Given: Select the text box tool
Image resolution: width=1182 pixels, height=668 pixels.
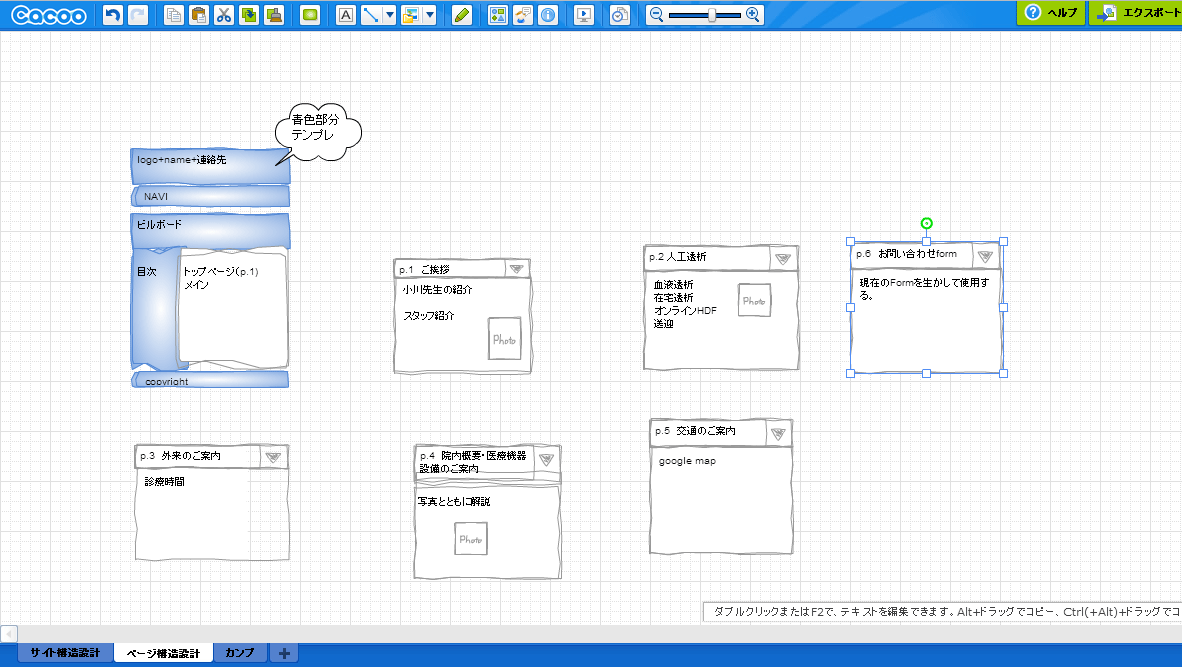Looking at the screenshot, I should 346,15.
